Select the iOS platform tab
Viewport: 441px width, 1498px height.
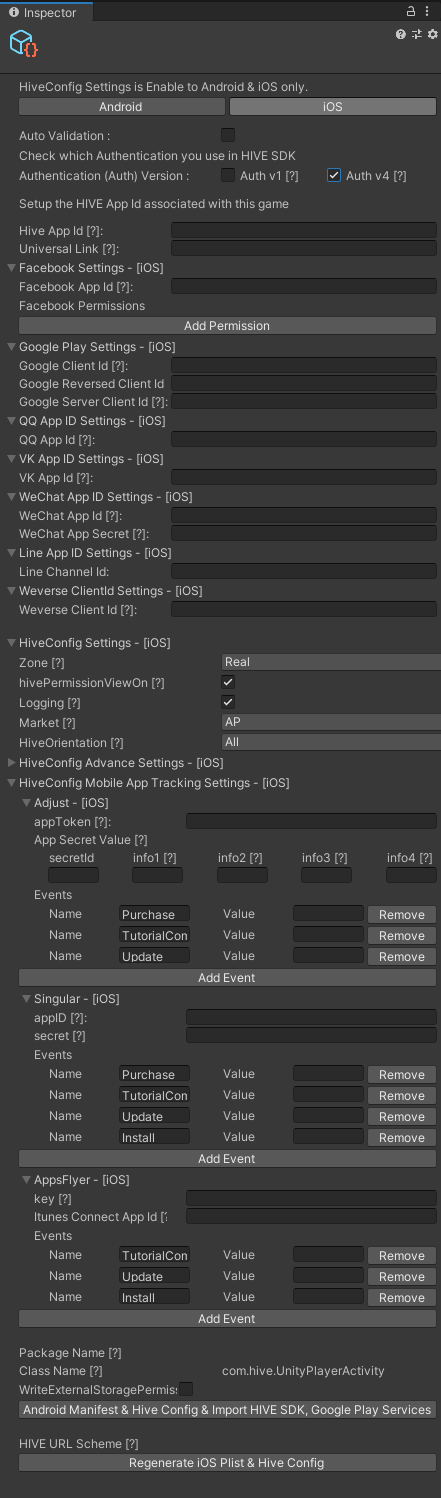tap(333, 107)
